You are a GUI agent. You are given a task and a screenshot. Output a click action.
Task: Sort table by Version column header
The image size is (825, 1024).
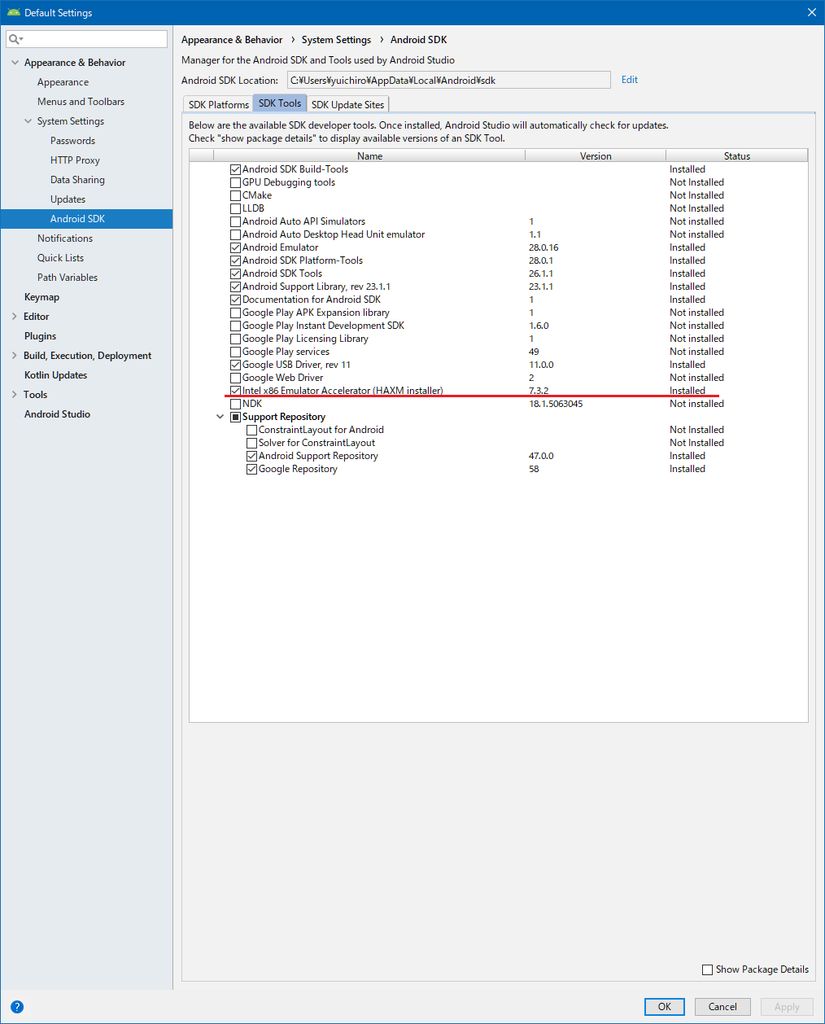tap(595, 155)
